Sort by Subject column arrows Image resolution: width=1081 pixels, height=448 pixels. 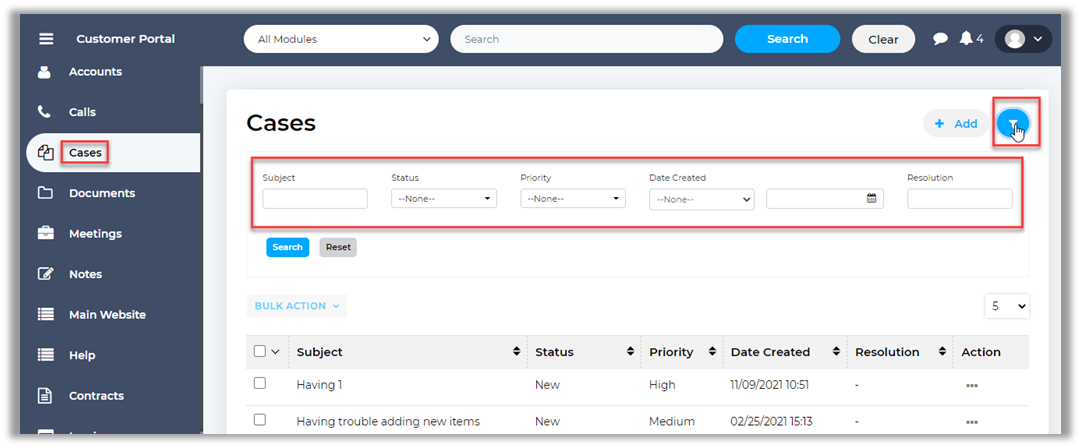[516, 352]
